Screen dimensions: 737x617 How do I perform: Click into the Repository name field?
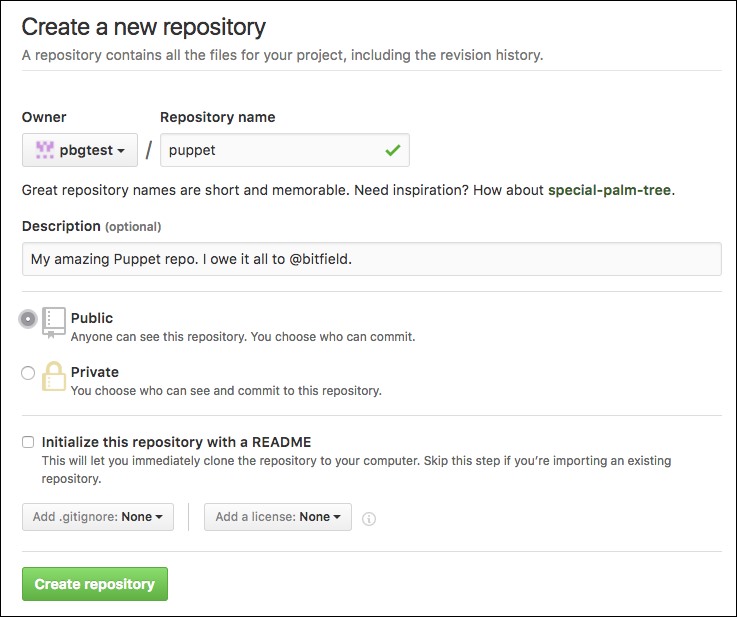(270, 150)
